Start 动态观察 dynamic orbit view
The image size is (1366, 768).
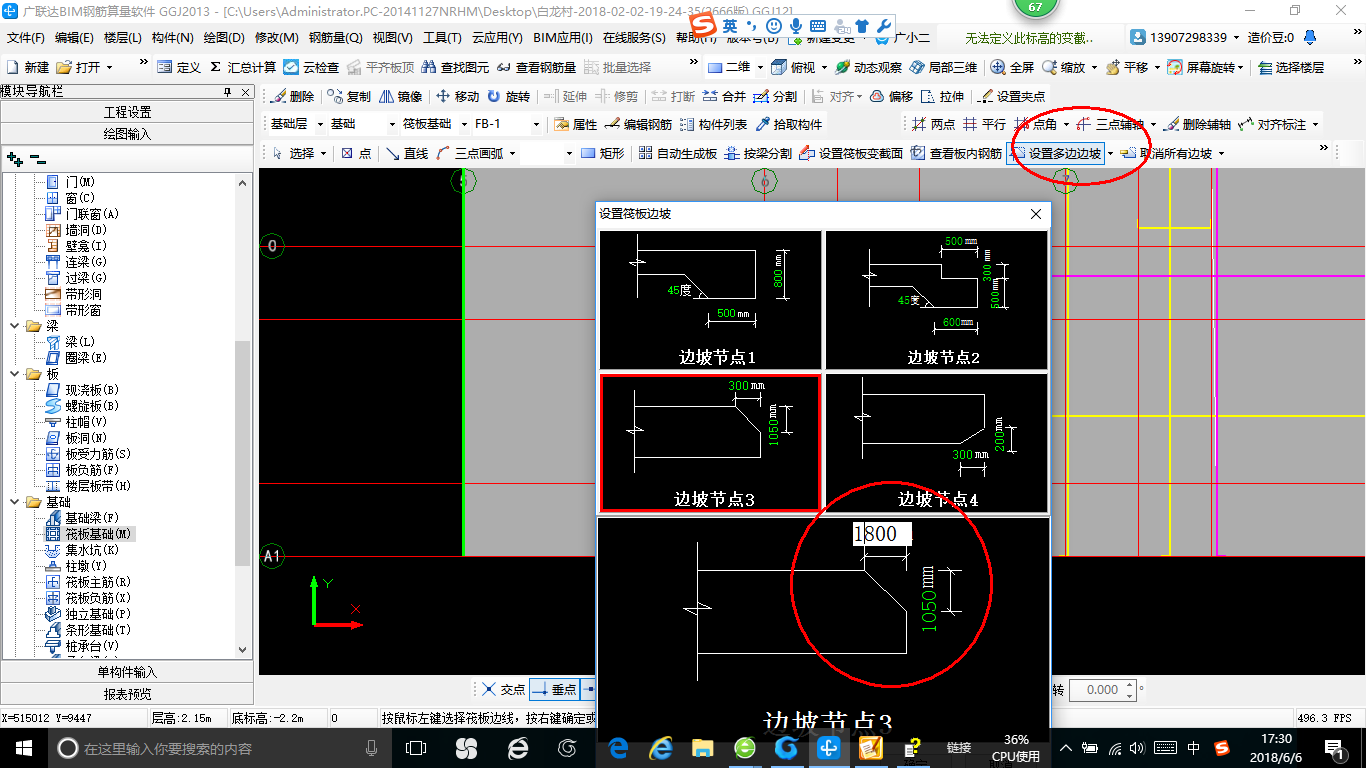click(x=868, y=67)
